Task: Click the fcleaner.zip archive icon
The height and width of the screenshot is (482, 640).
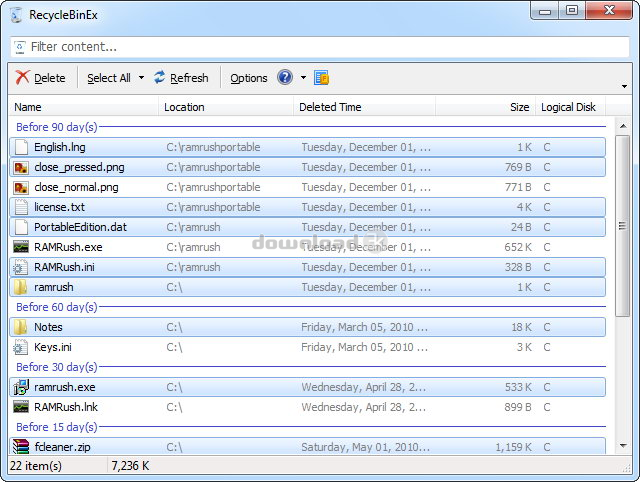Action: [x=21, y=446]
